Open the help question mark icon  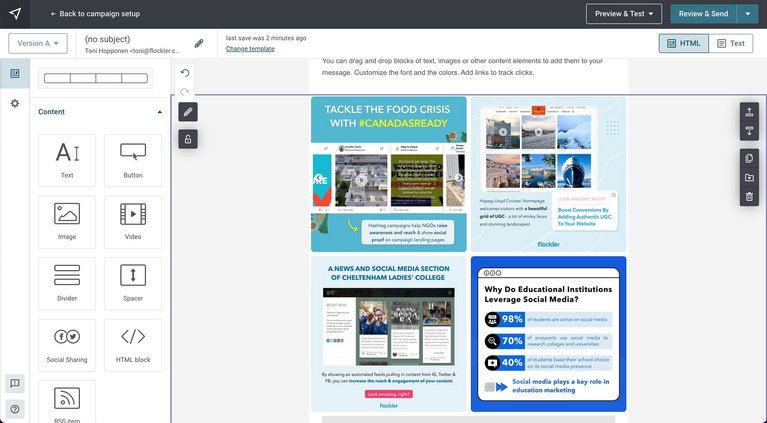(15, 409)
